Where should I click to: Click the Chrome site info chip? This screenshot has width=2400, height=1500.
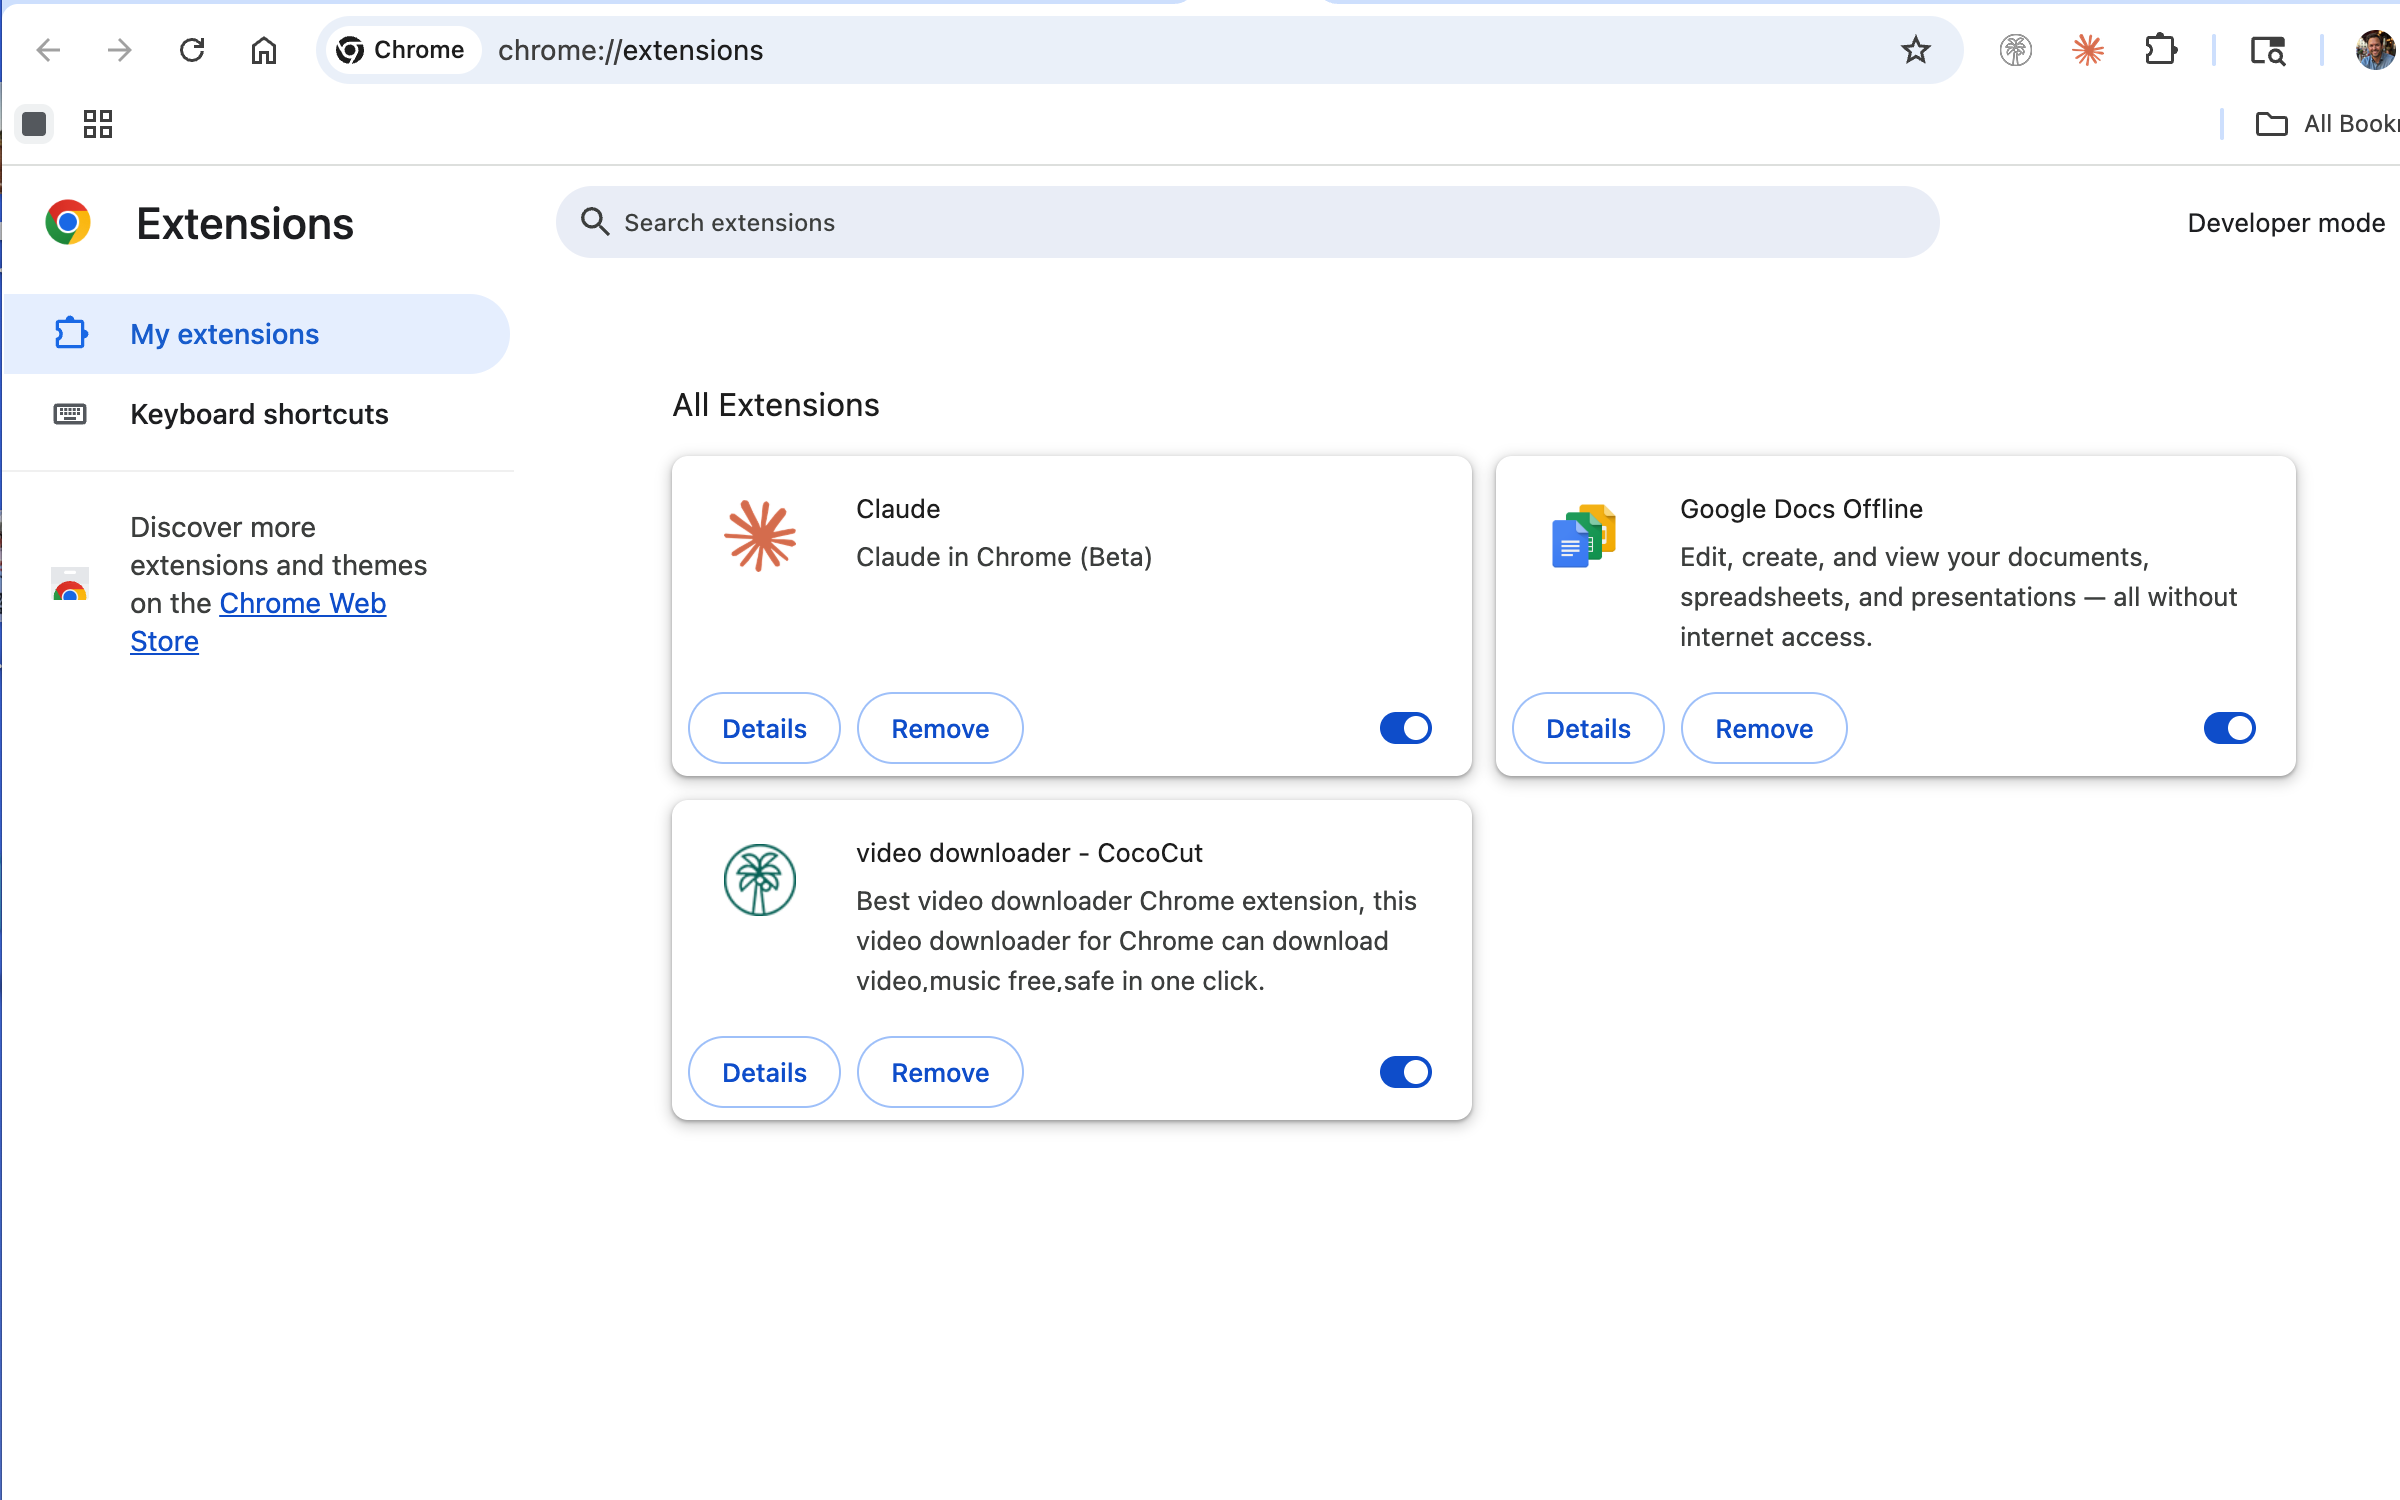click(x=402, y=50)
